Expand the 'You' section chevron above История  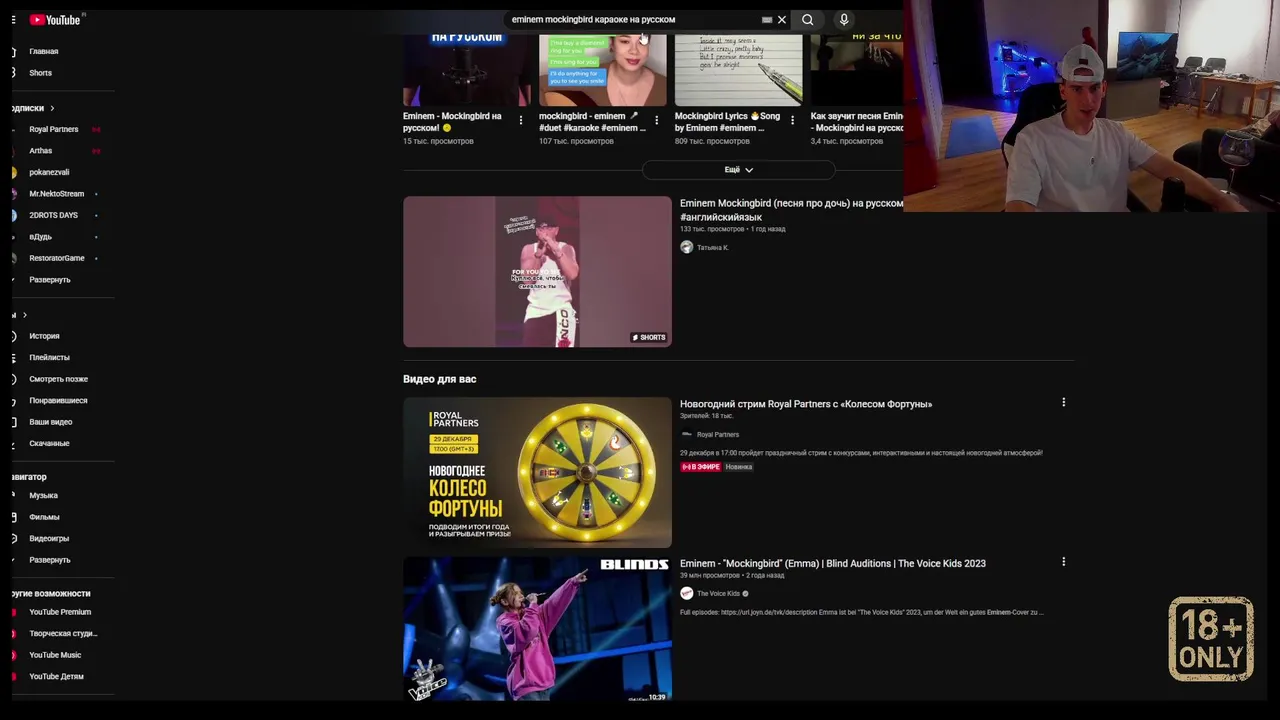pyautogui.click(x=24, y=315)
